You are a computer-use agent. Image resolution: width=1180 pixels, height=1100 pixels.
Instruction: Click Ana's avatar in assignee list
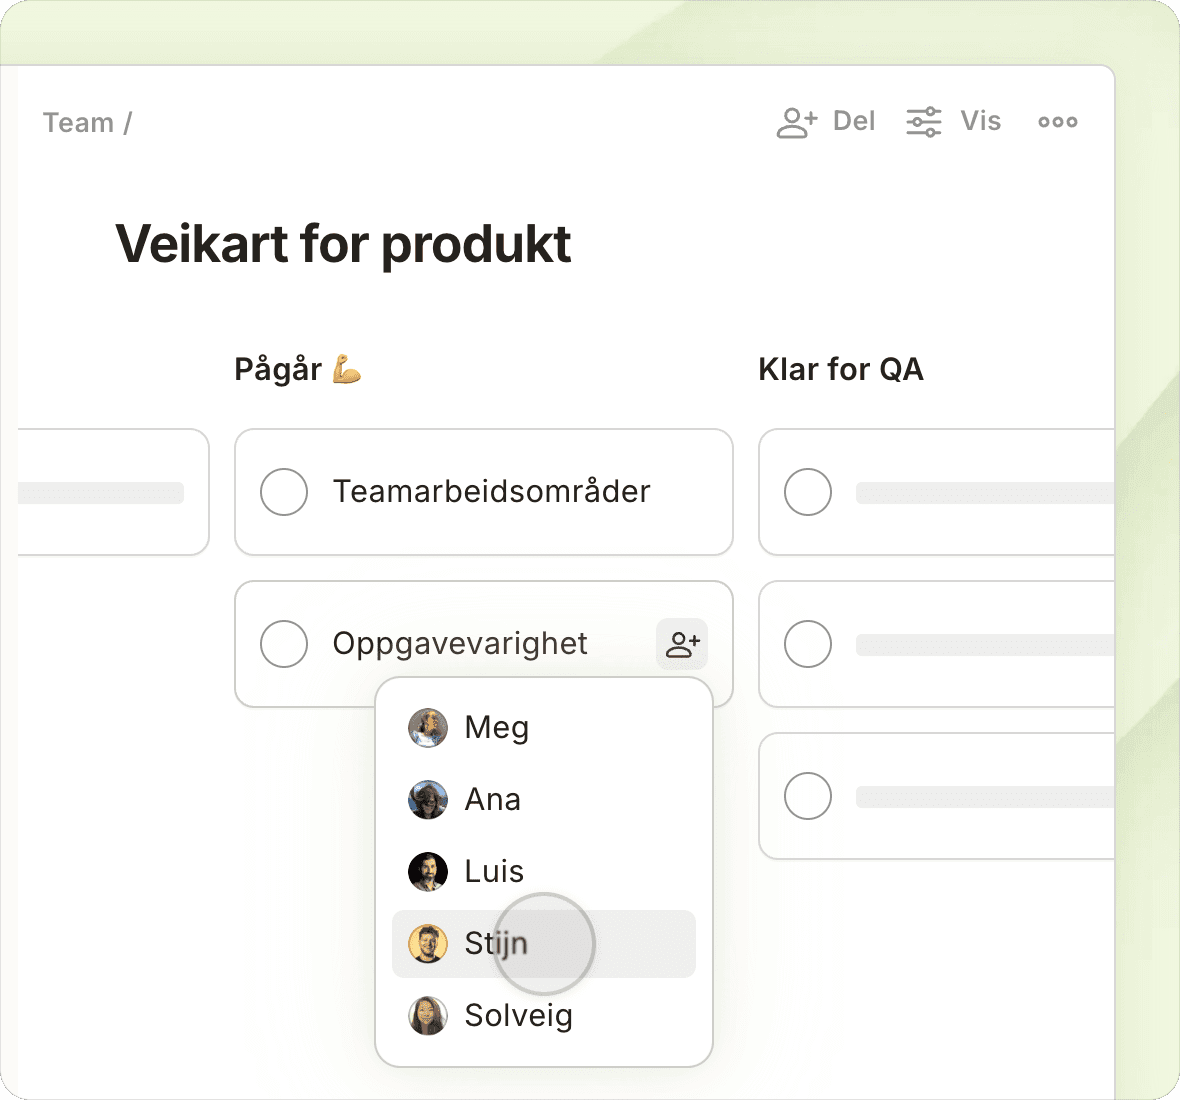pyautogui.click(x=428, y=800)
